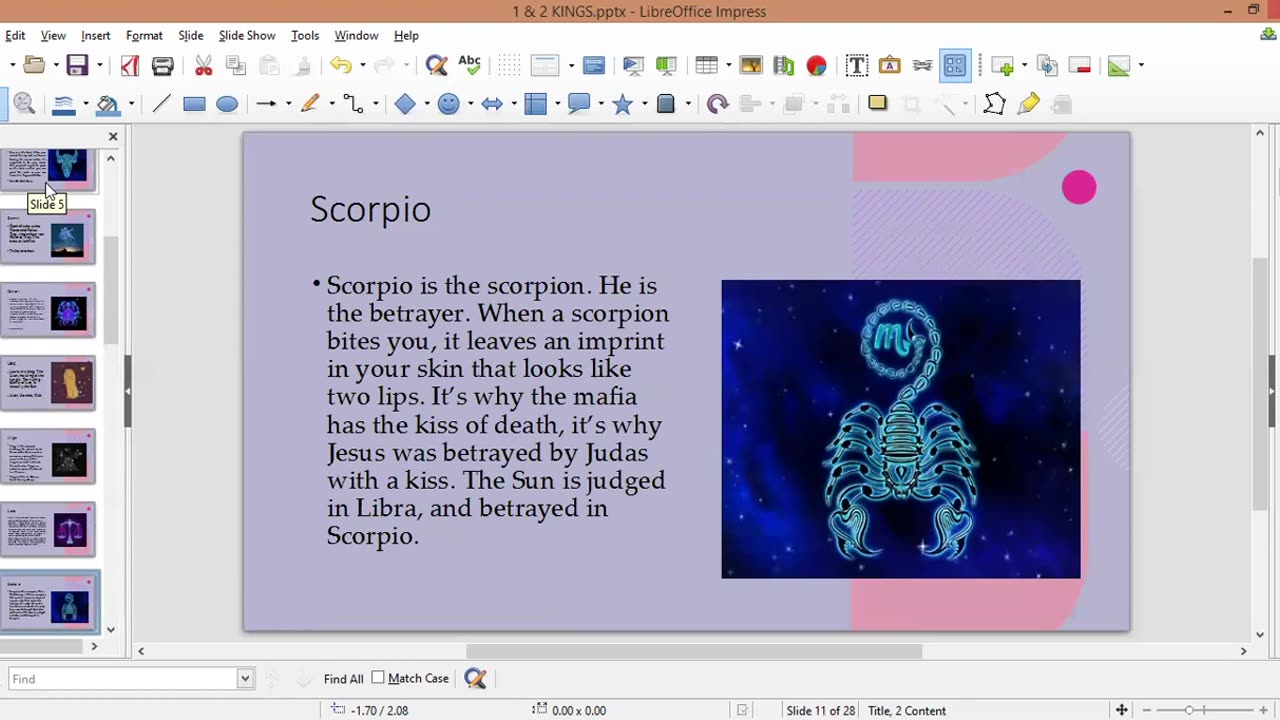Click the Line Color swatch icon
This screenshot has height=720, width=1280.
pyautogui.click(x=64, y=104)
